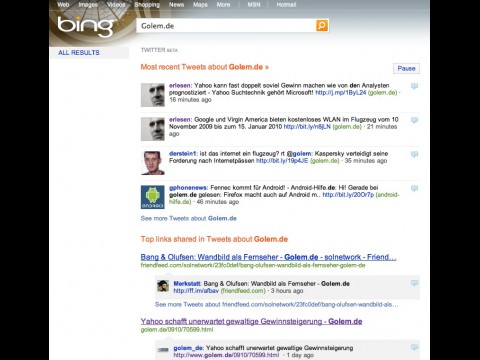Click 'See more Tweets about friendfeed.com/solnetwork' link
The width and height of the screenshot is (480, 360).
(276, 304)
